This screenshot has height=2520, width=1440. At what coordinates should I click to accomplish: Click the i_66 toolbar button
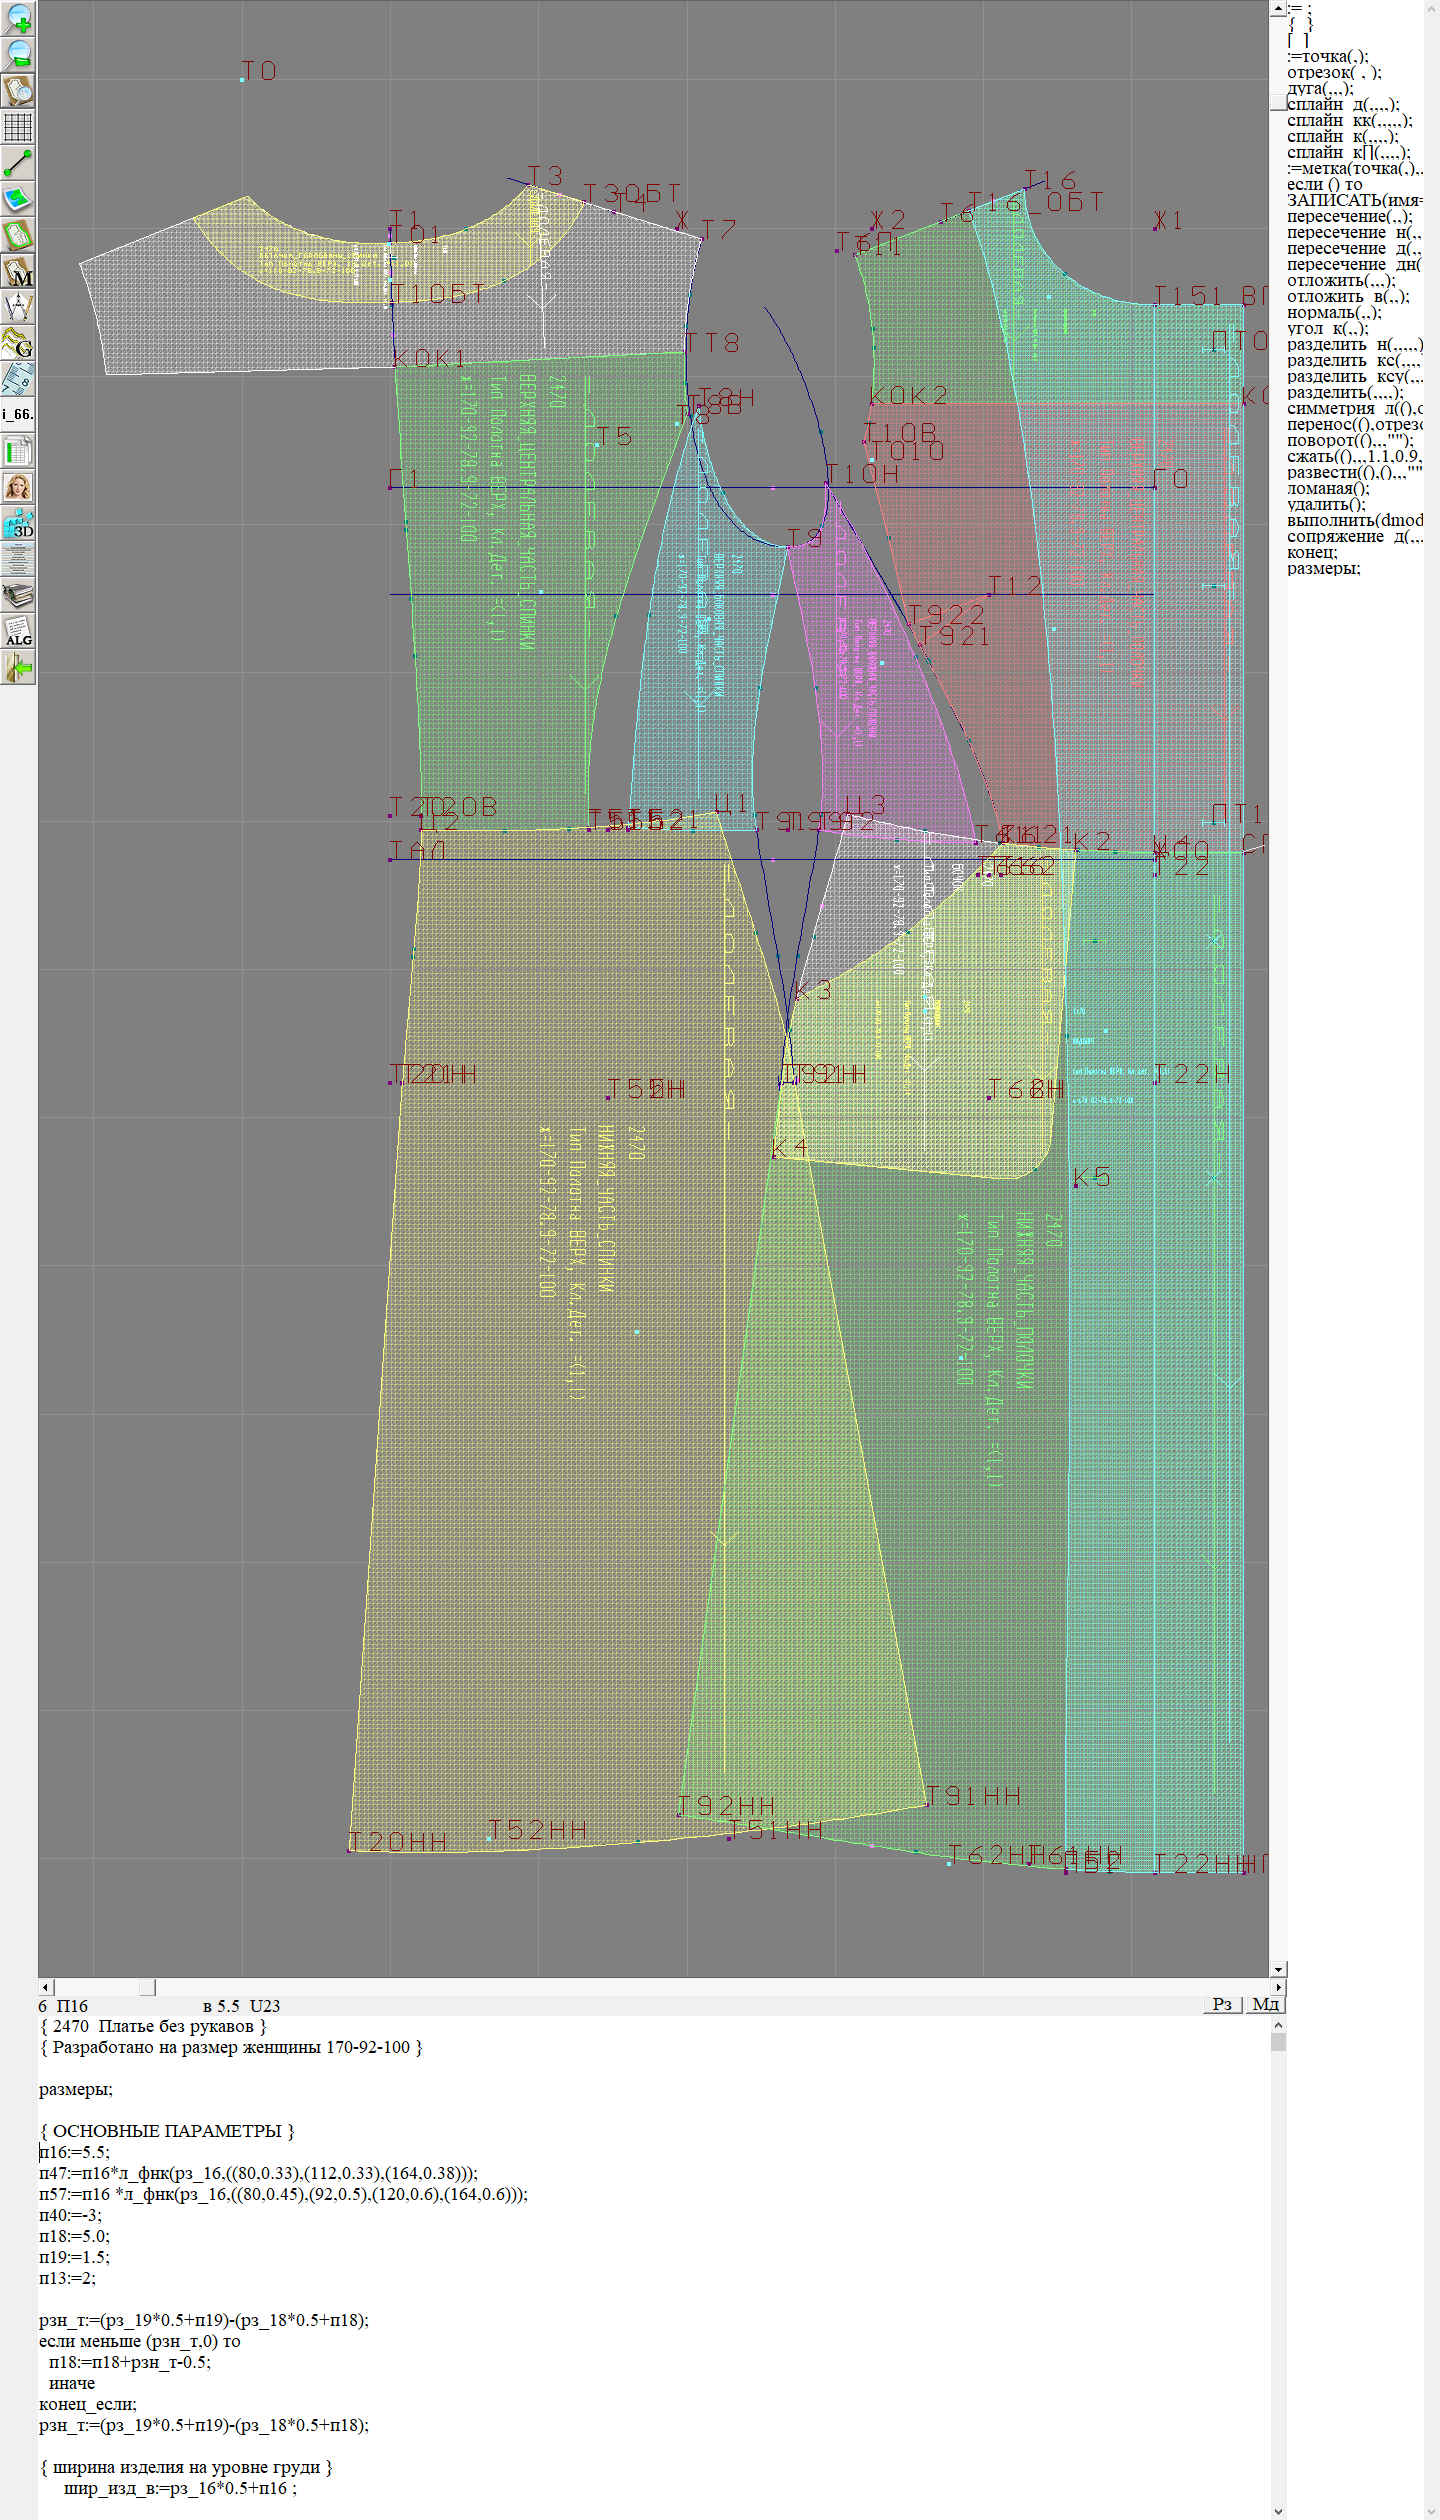tap(18, 414)
